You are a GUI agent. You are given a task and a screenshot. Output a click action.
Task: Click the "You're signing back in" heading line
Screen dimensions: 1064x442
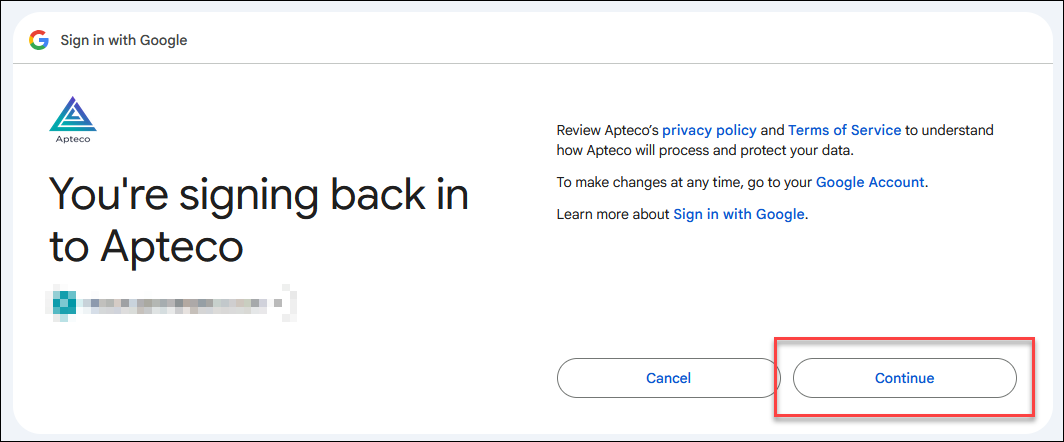(x=259, y=194)
